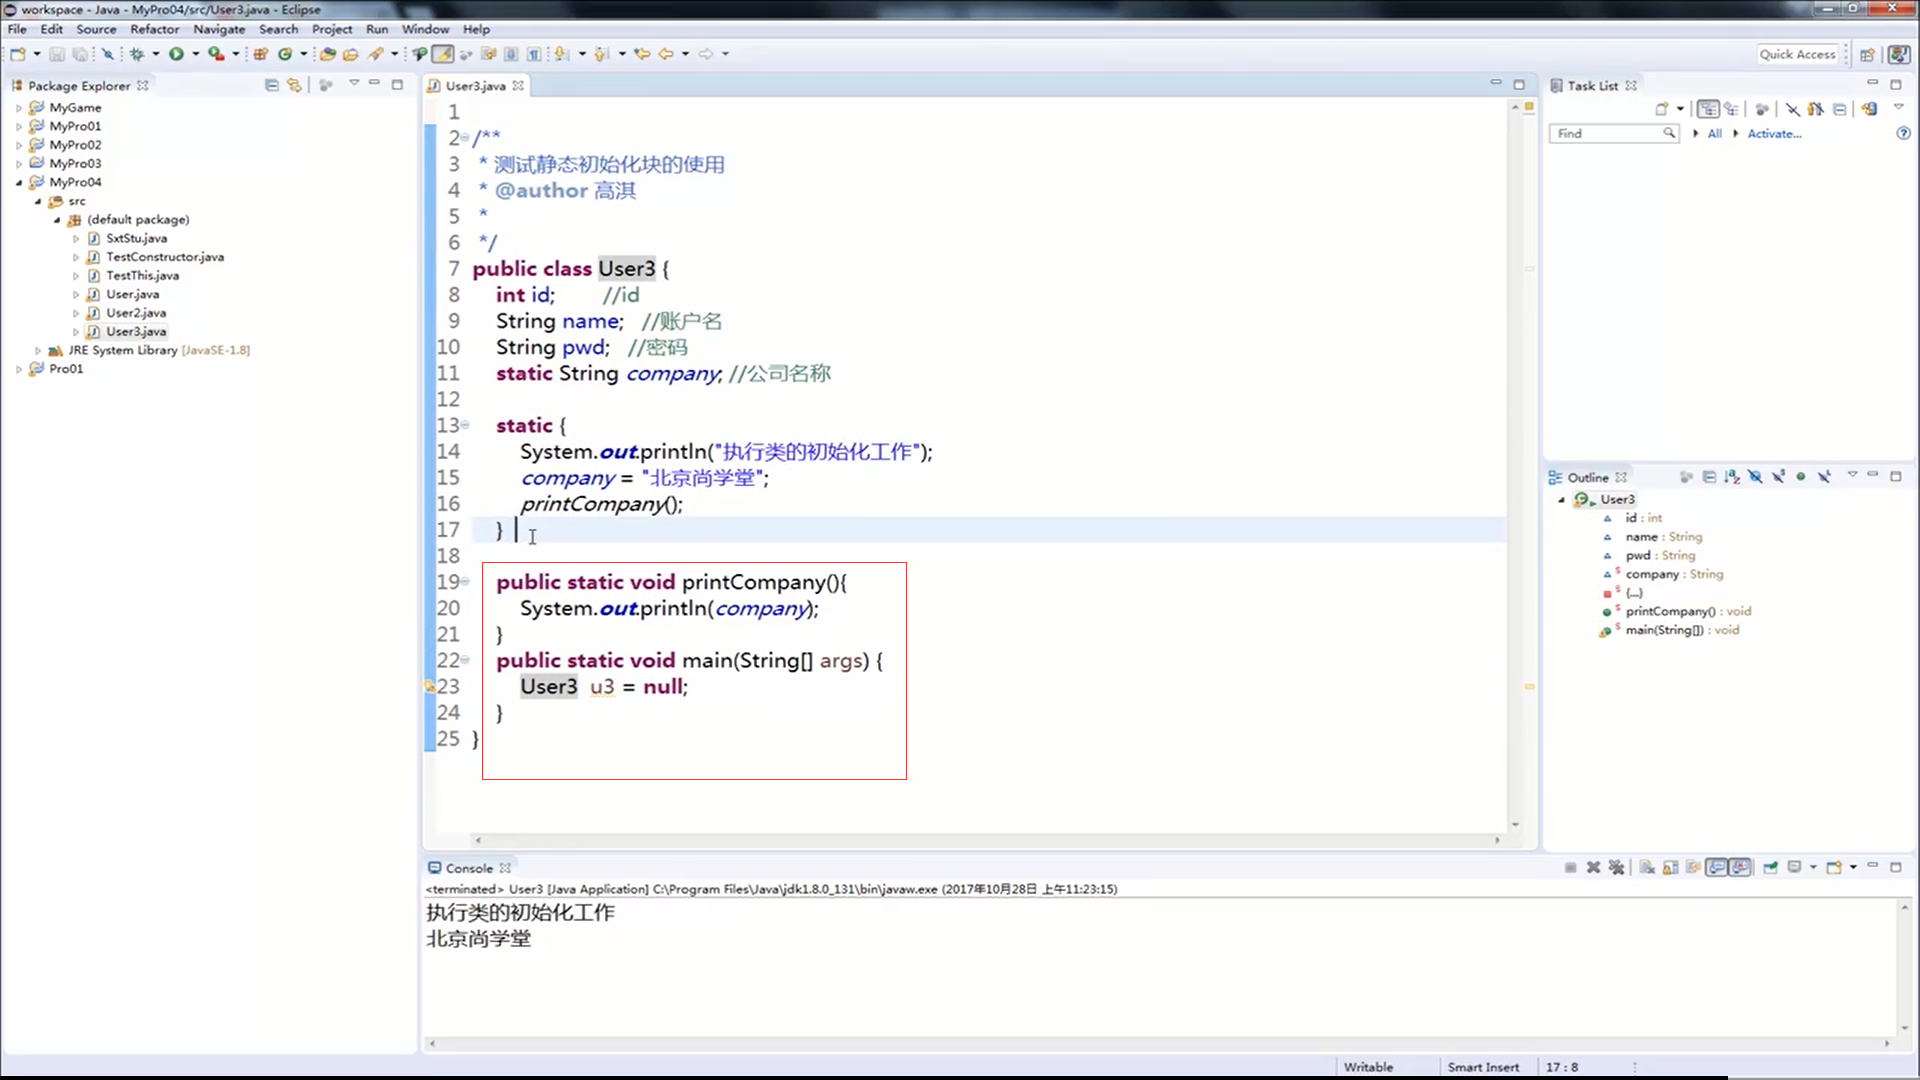Select SxtStu.java in Package Explorer

(x=137, y=238)
